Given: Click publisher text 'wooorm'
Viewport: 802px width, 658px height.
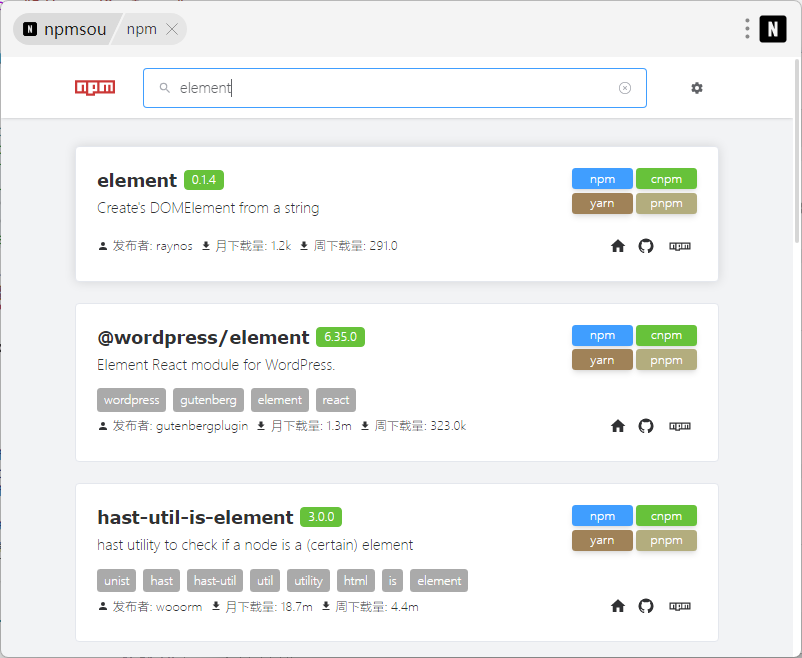Looking at the screenshot, I should click(179, 607).
